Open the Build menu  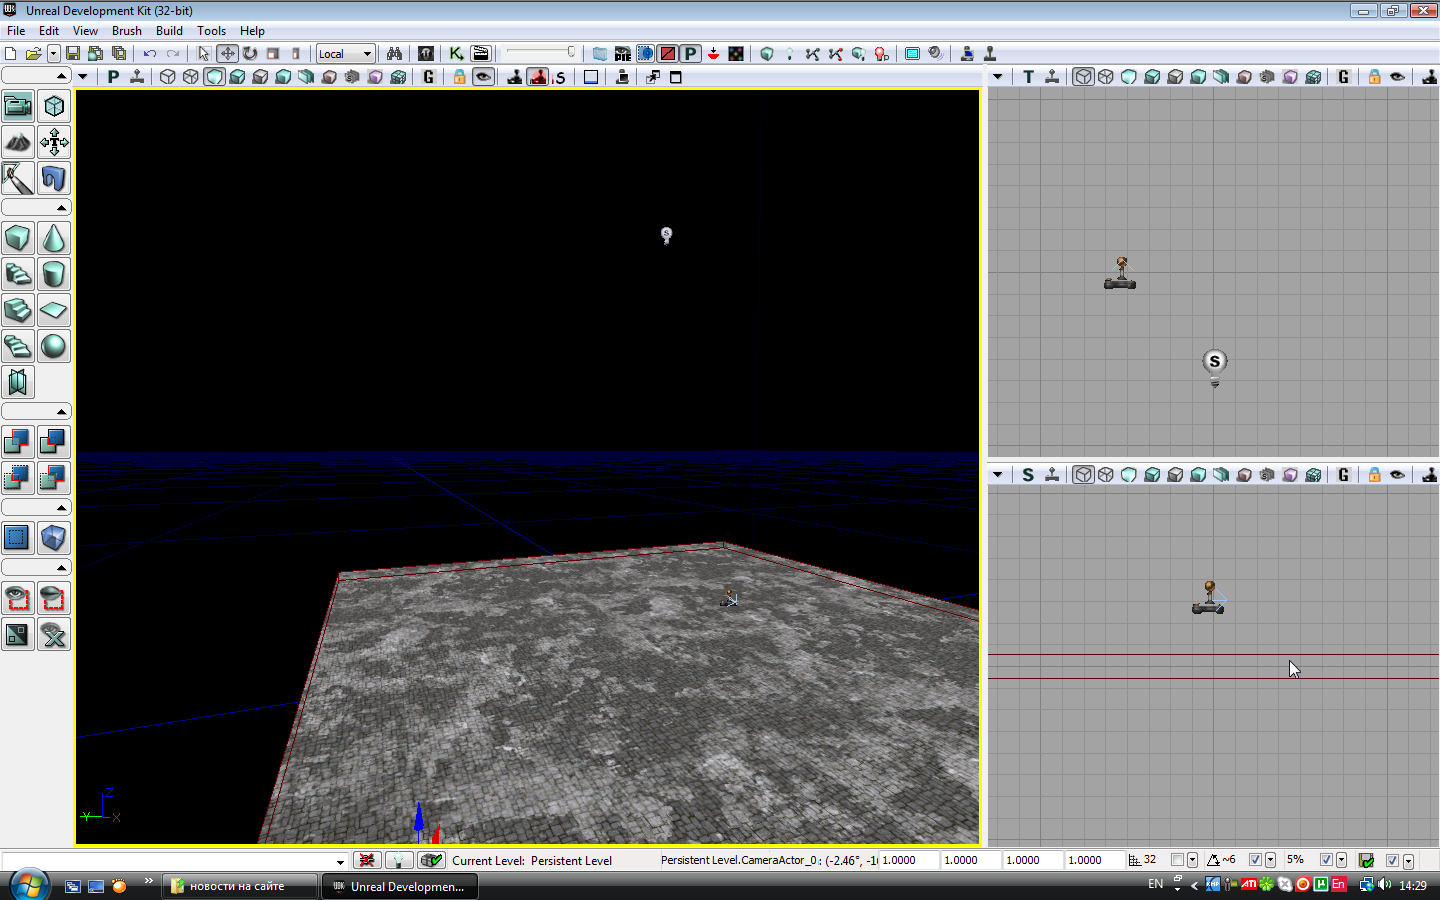(x=169, y=31)
